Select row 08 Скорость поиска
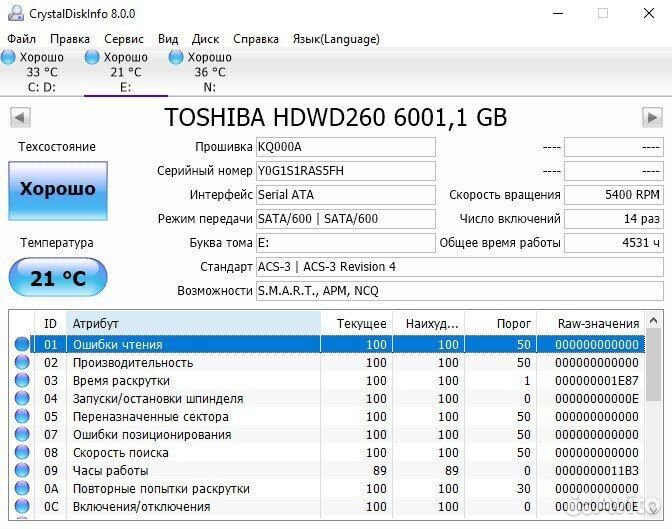Viewport: 672px width, 529px height. point(327,453)
